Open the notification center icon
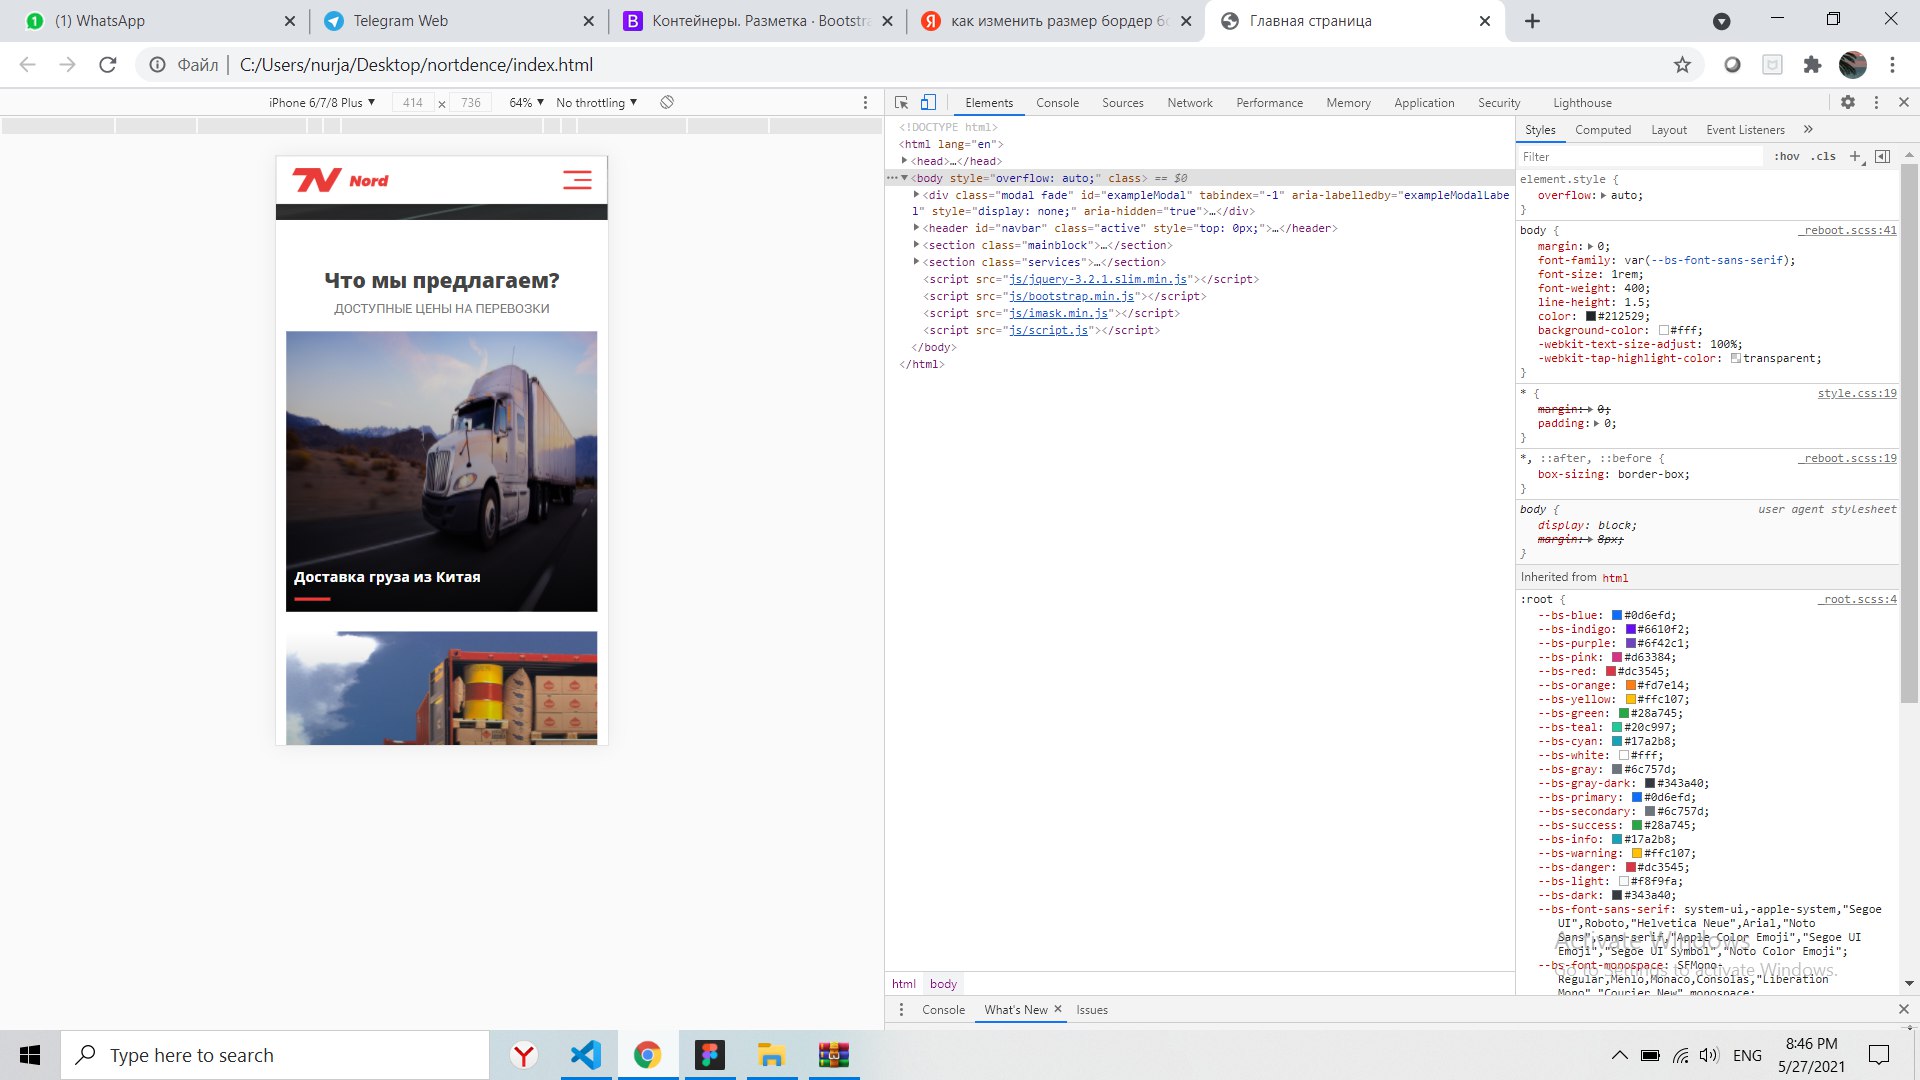Image resolution: width=1920 pixels, height=1080 pixels. click(1879, 1055)
